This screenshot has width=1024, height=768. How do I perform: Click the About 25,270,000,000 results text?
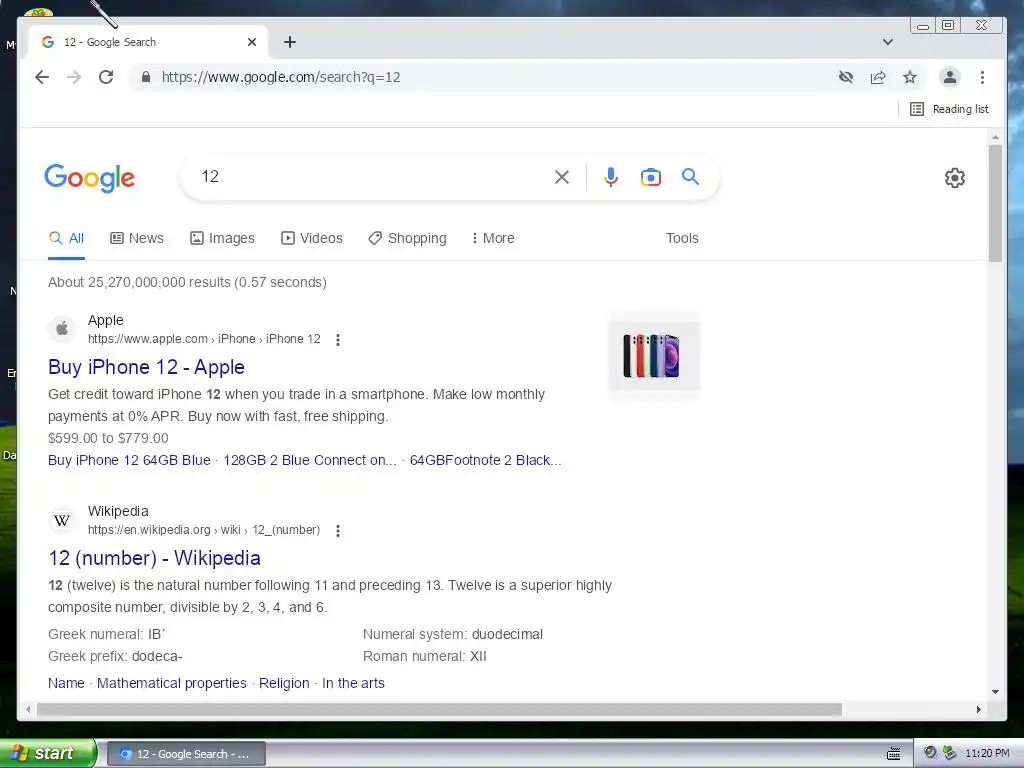click(187, 282)
